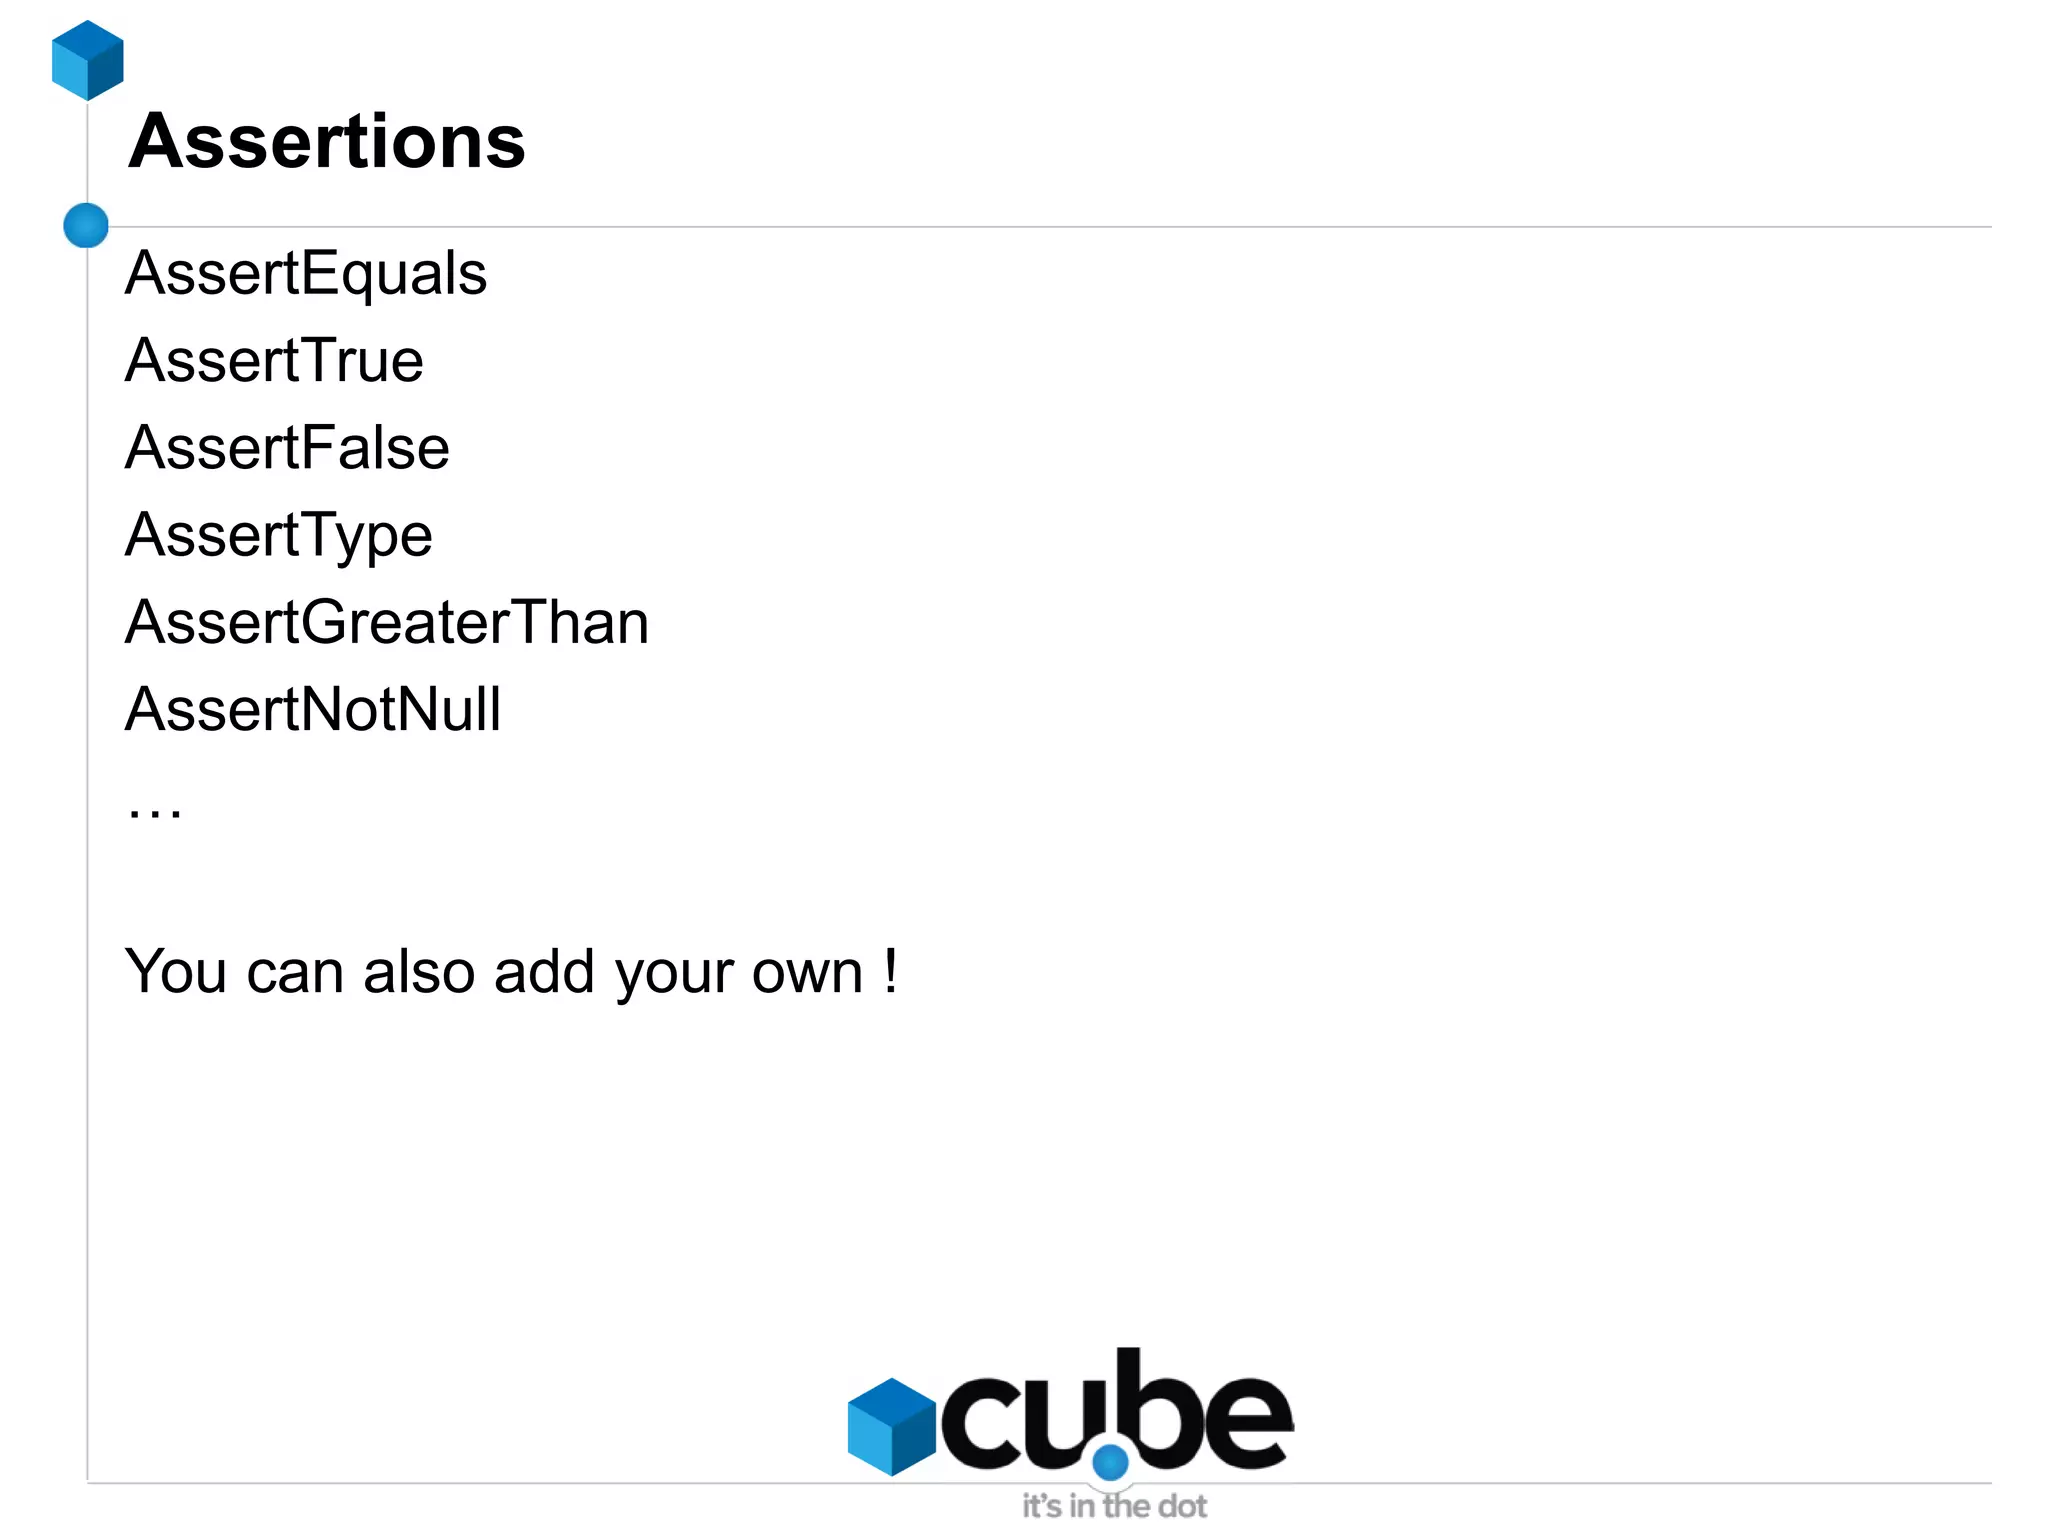
Task: Select the AssertEquals line
Action: pos(305,273)
